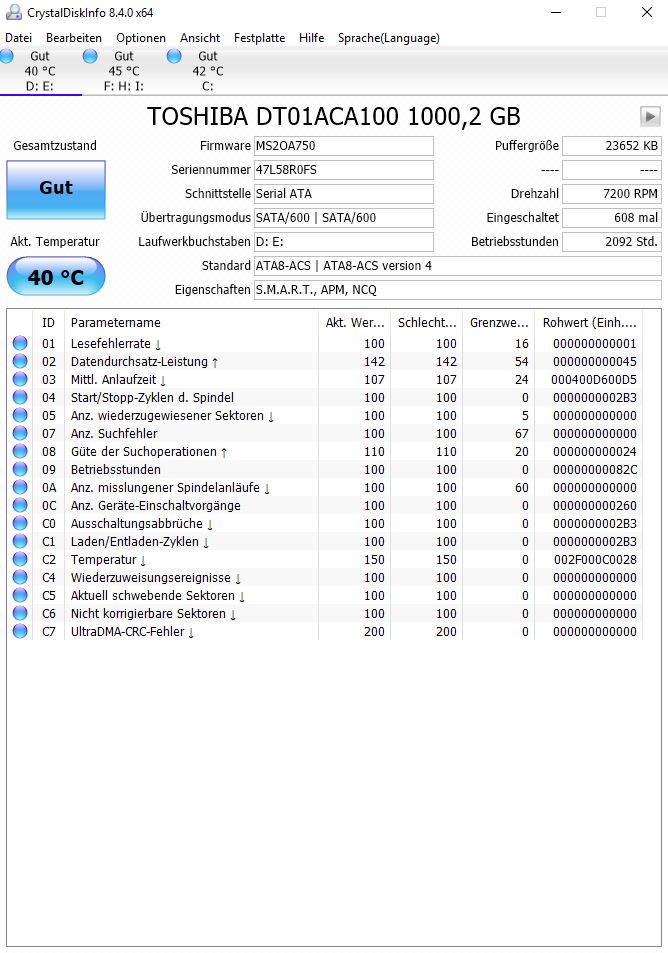Image resolution: width=668 pixels, height=953 pixels.
Task: Click Eigenschaften field S.M.A.R.T., APM, NCQ
Action: [458, 290]
